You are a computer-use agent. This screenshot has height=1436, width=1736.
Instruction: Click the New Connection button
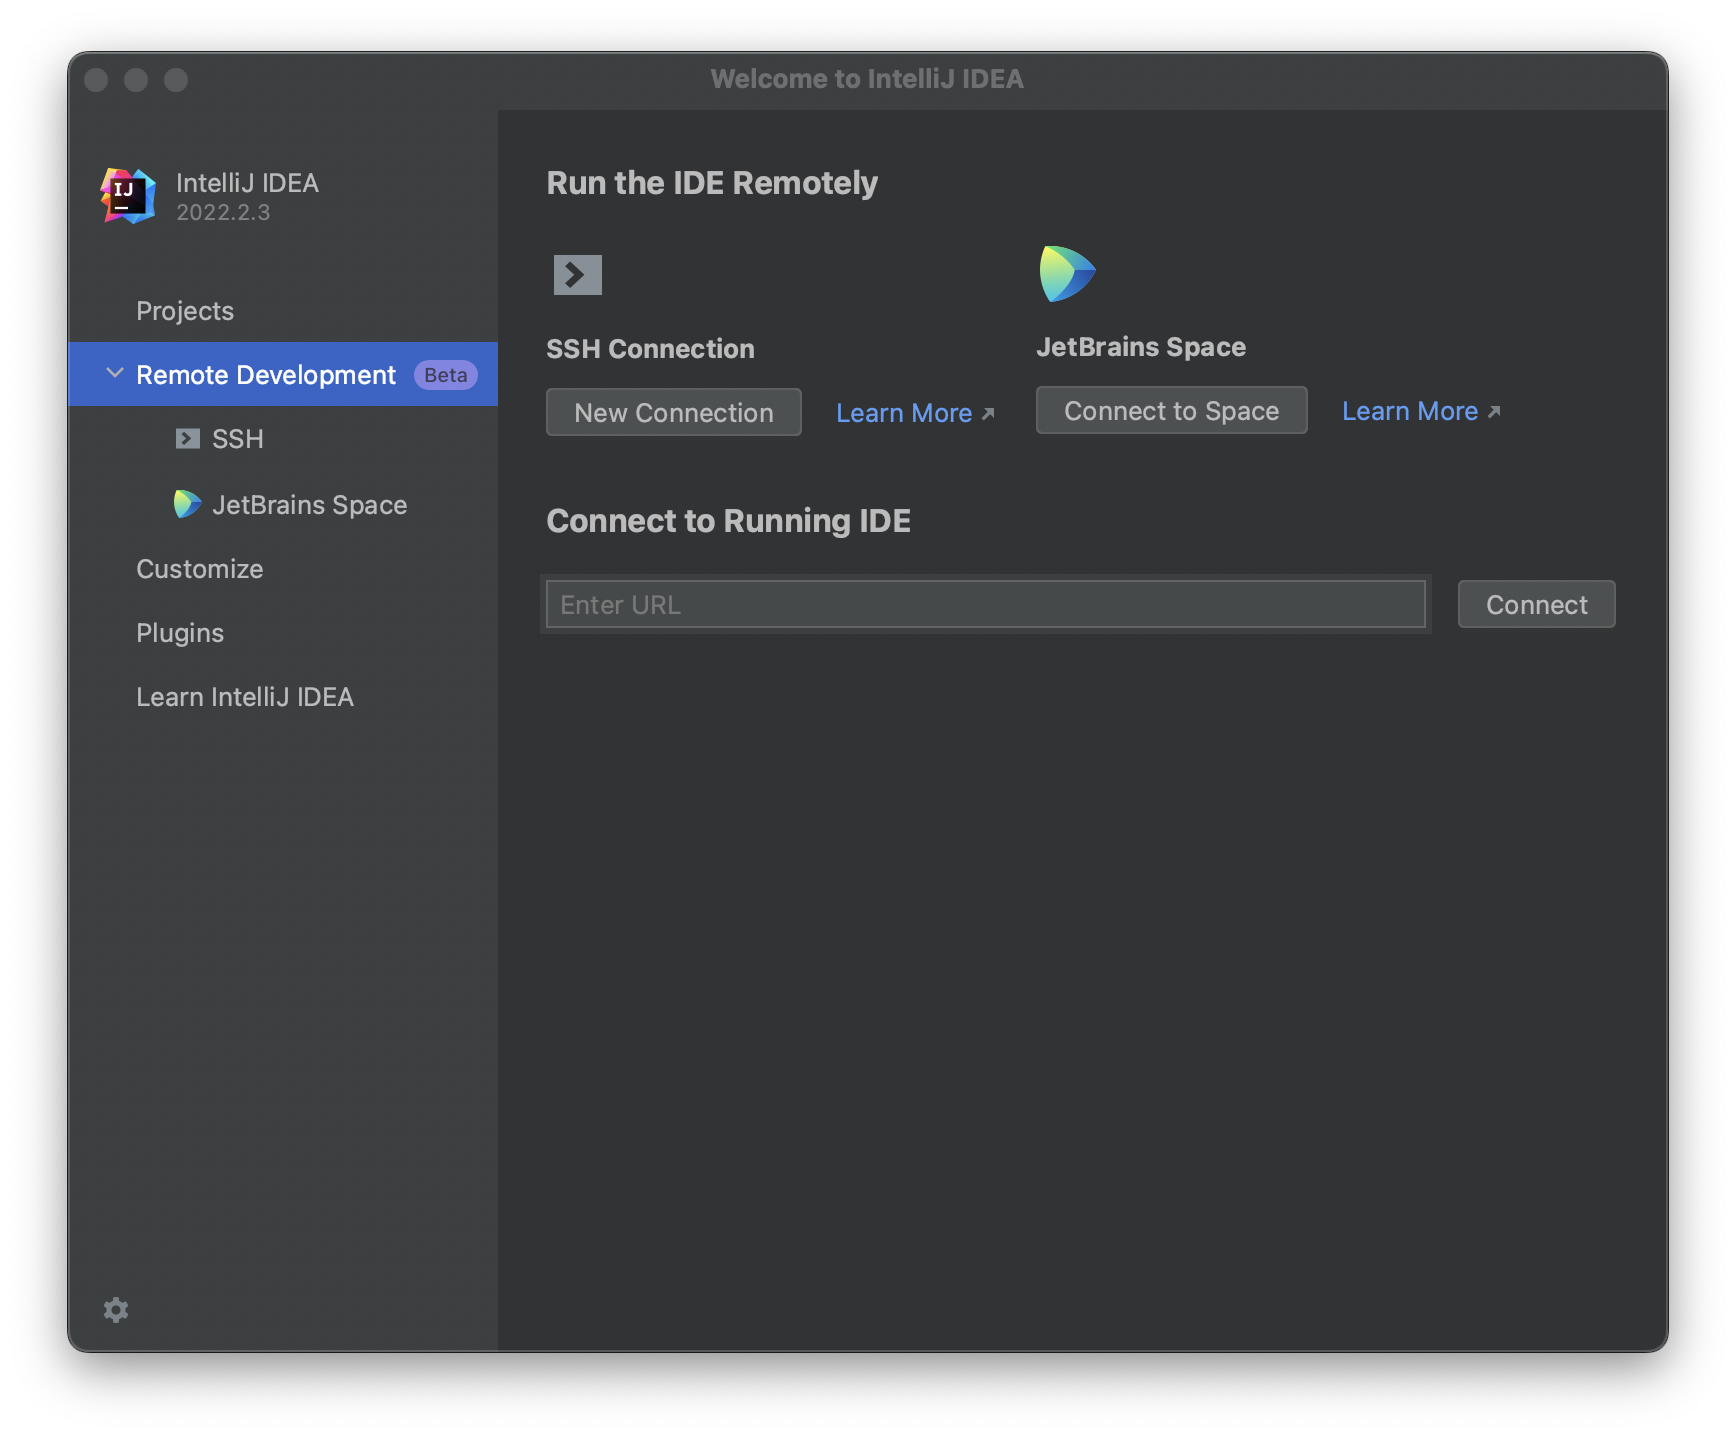click(x=674, y=412)
